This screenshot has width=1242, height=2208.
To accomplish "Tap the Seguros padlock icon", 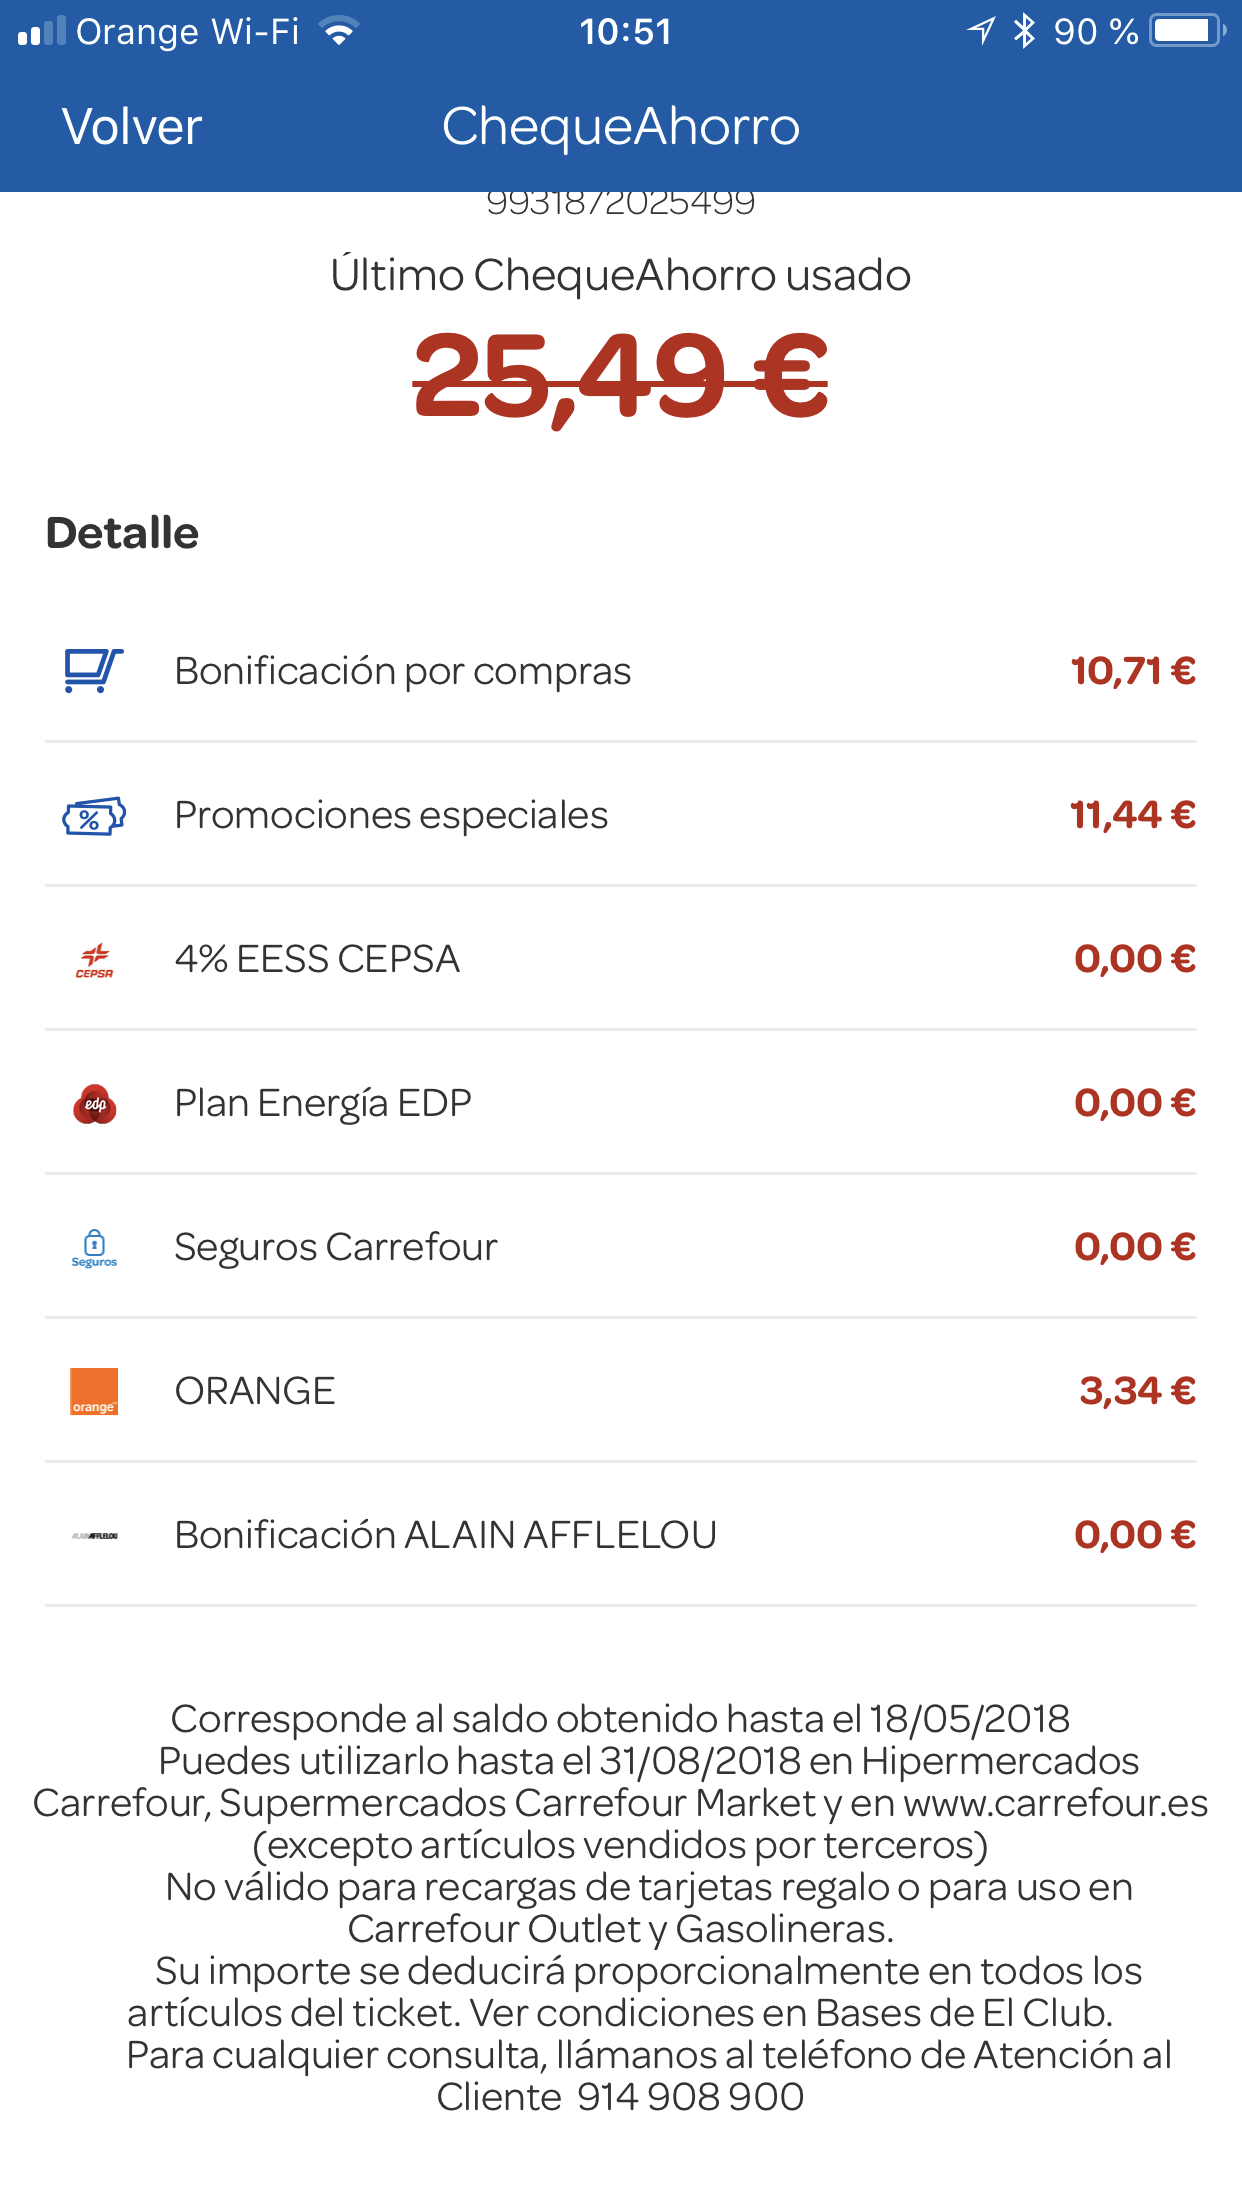I will point(94,1248).
